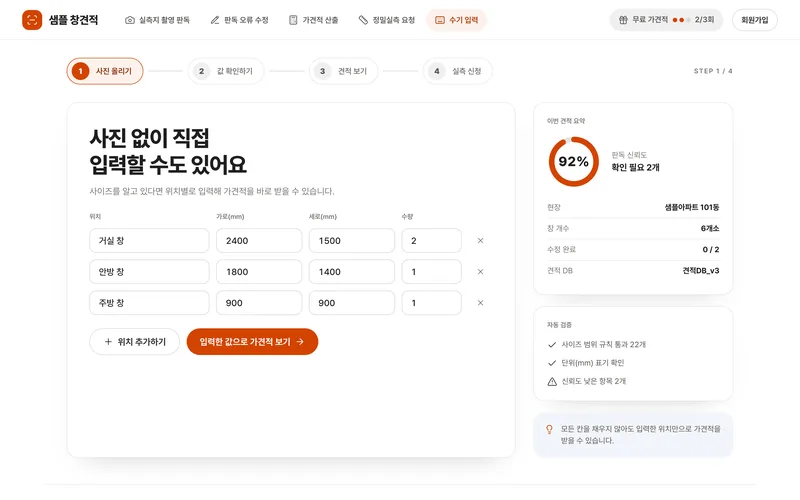800x500 pixels.
Task: Click the quantity field in 안방 창 row
Action: [432, 272]
